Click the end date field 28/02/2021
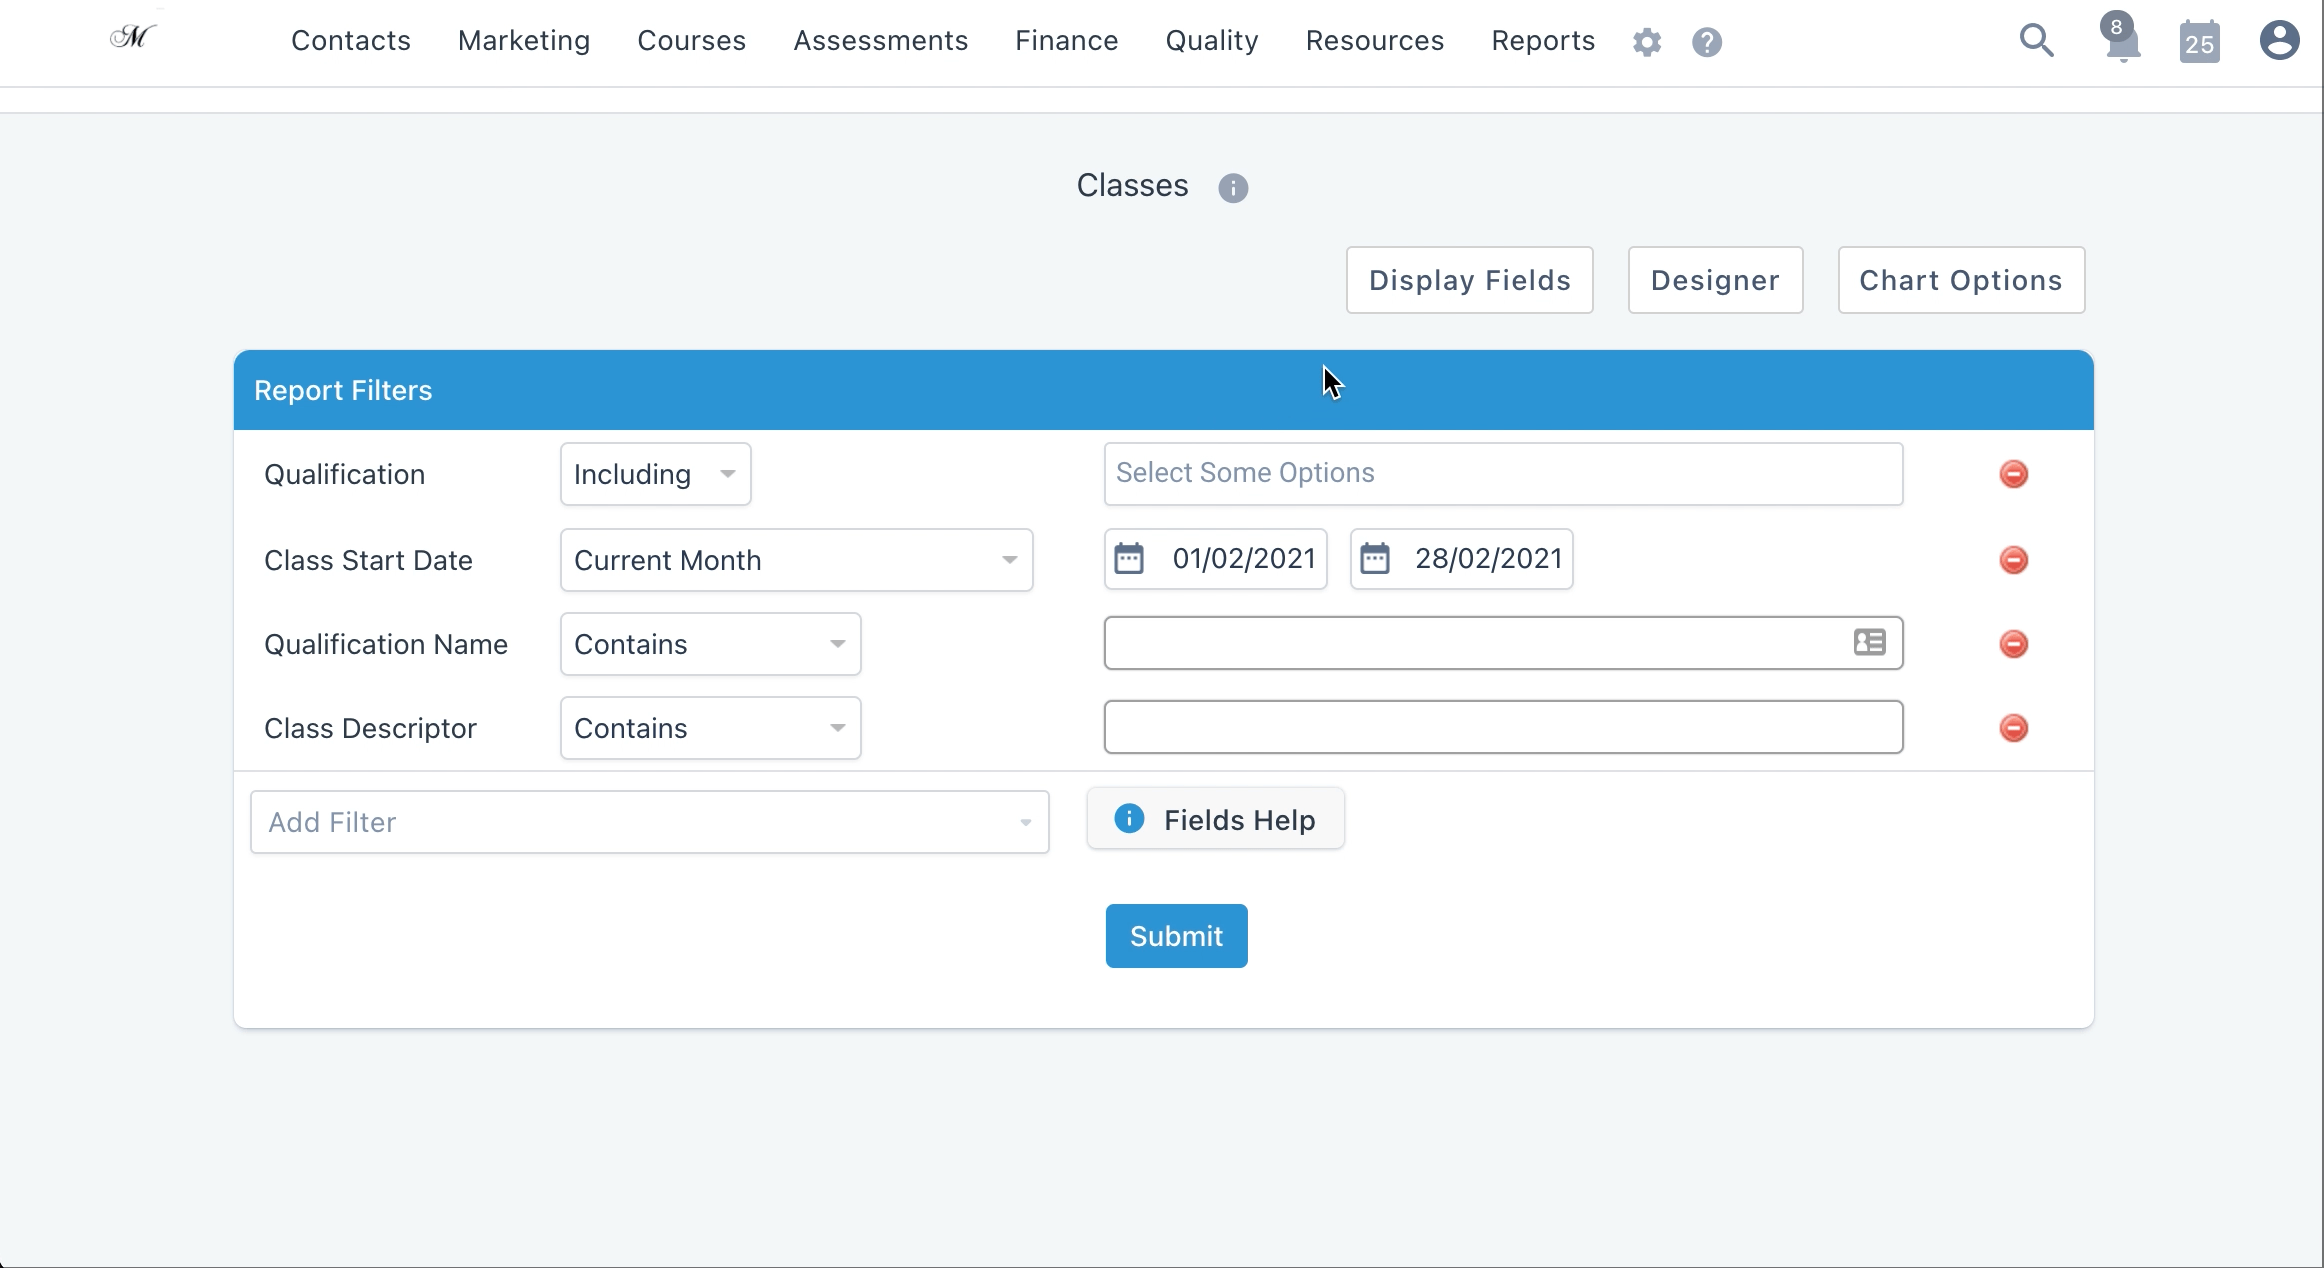The width and height of the screenshot is (2324, 1268). (1461, 559)
